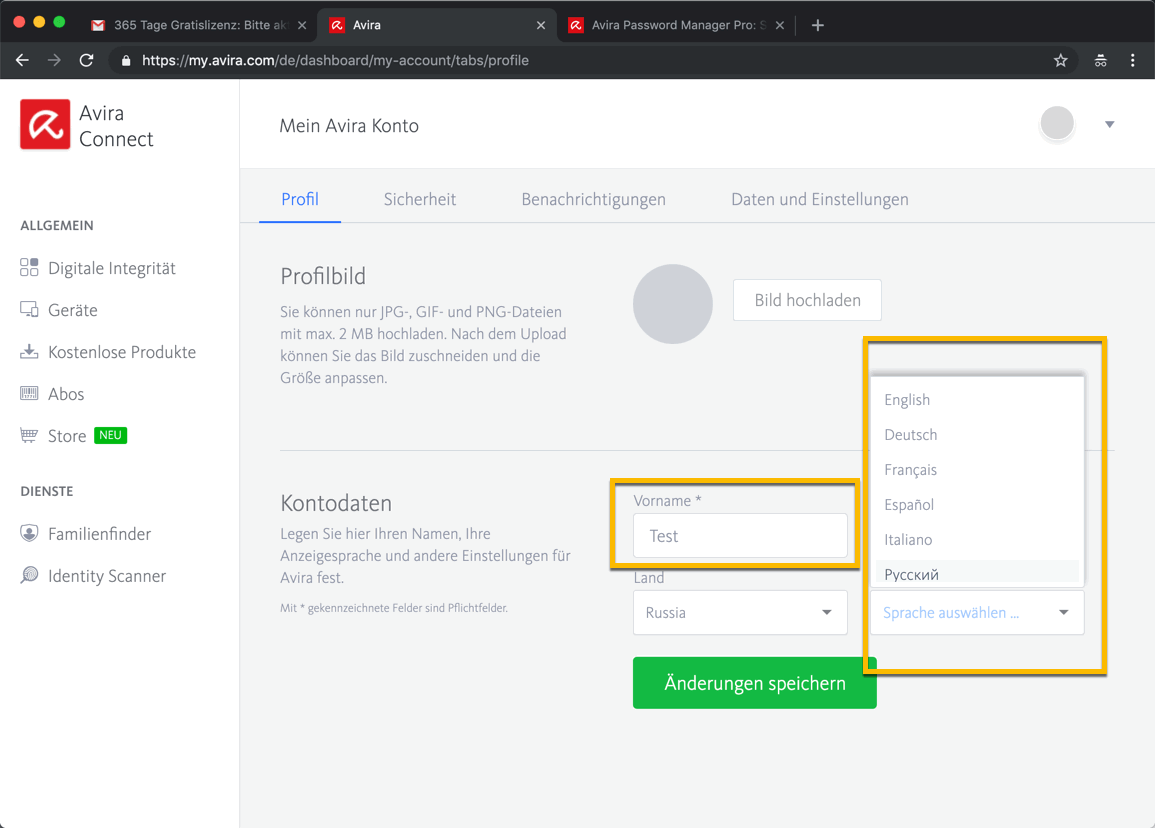Click the Geräte devices icon

click(x=29, y=309)
